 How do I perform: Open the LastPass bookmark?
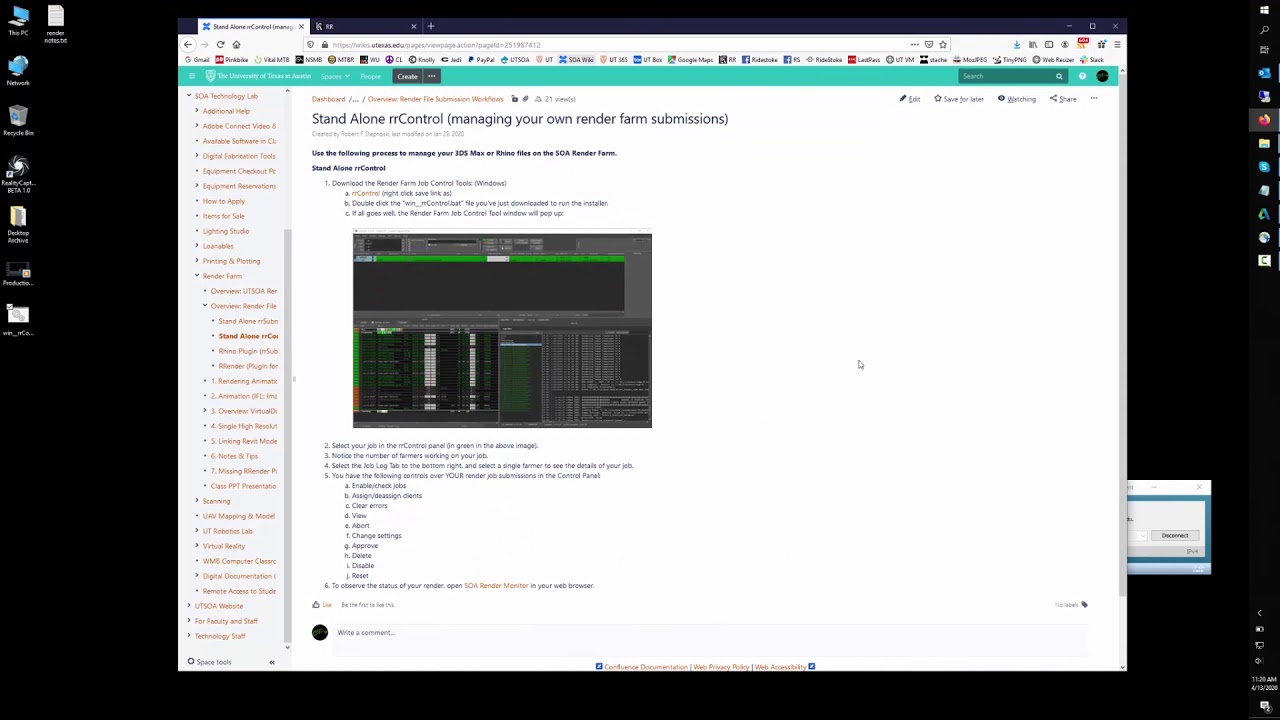pyautogui.click(x=864, y=60)
